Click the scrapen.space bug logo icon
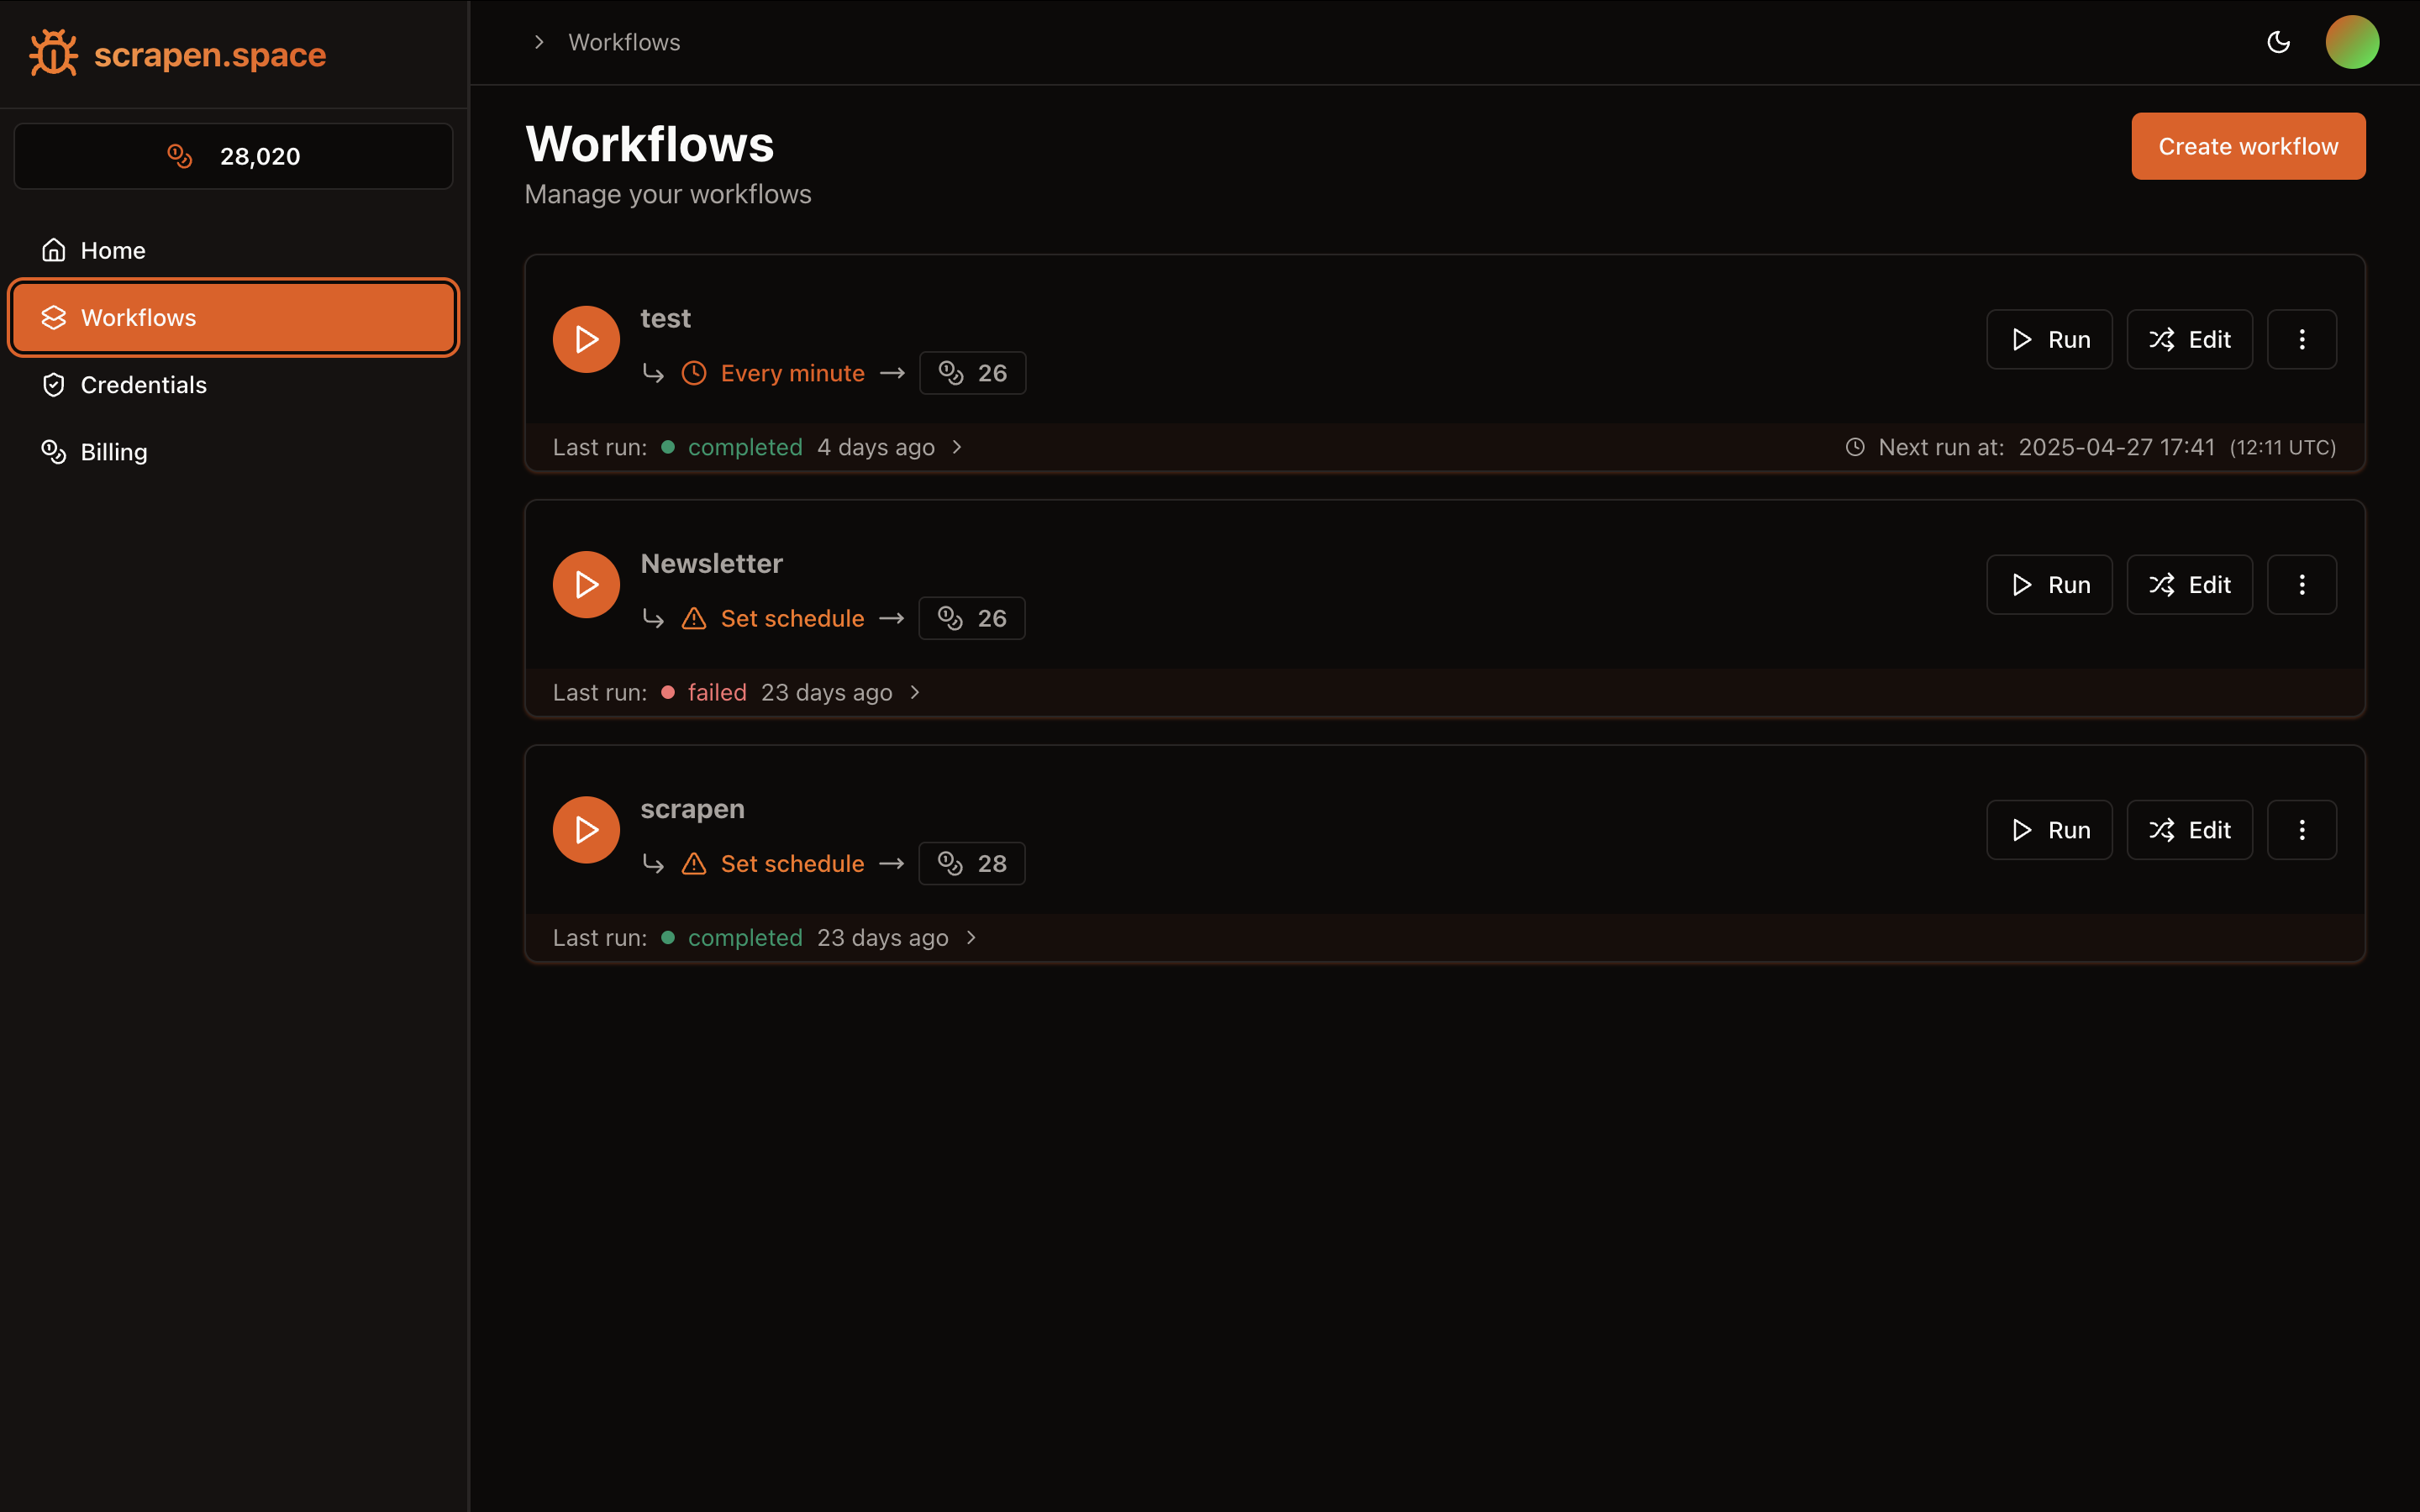This screenshot has width=2420, height=1512. [x=53, y=53]
